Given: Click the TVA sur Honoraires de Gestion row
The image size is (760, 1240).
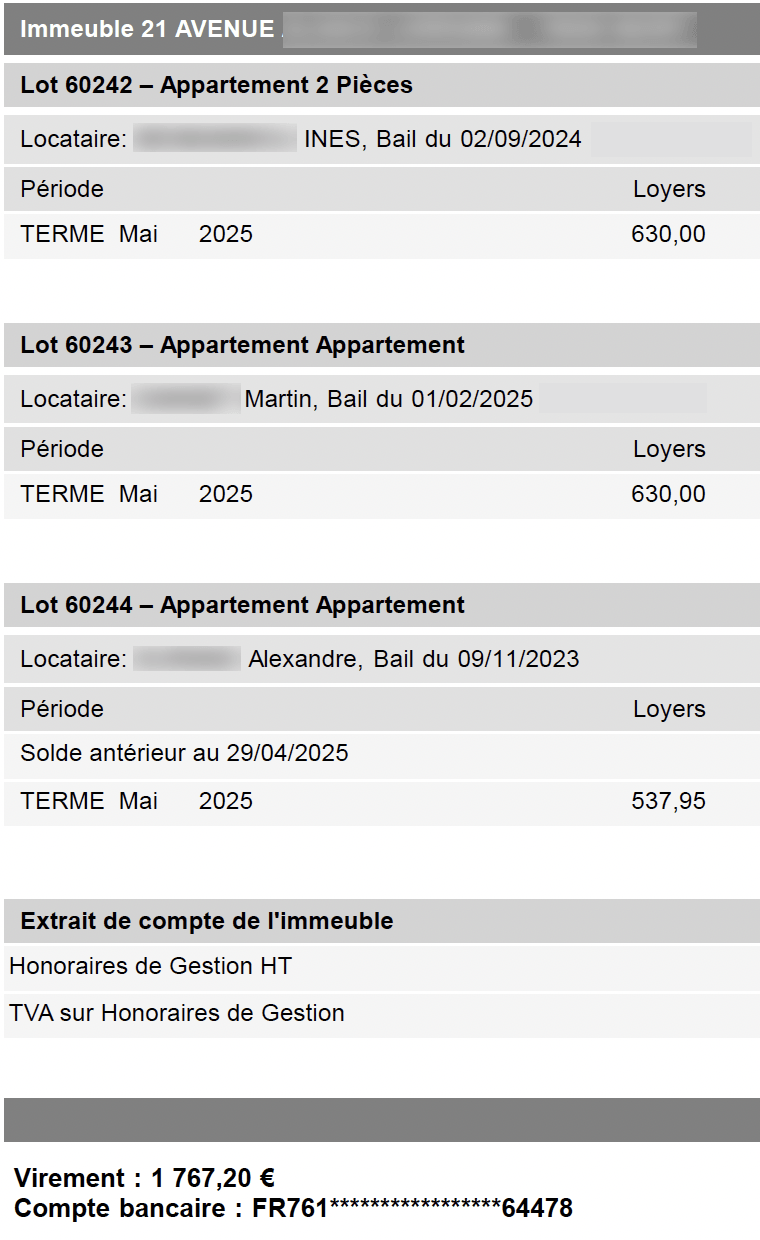Looking at the screenshot, I should click(x=176, y=1013).
